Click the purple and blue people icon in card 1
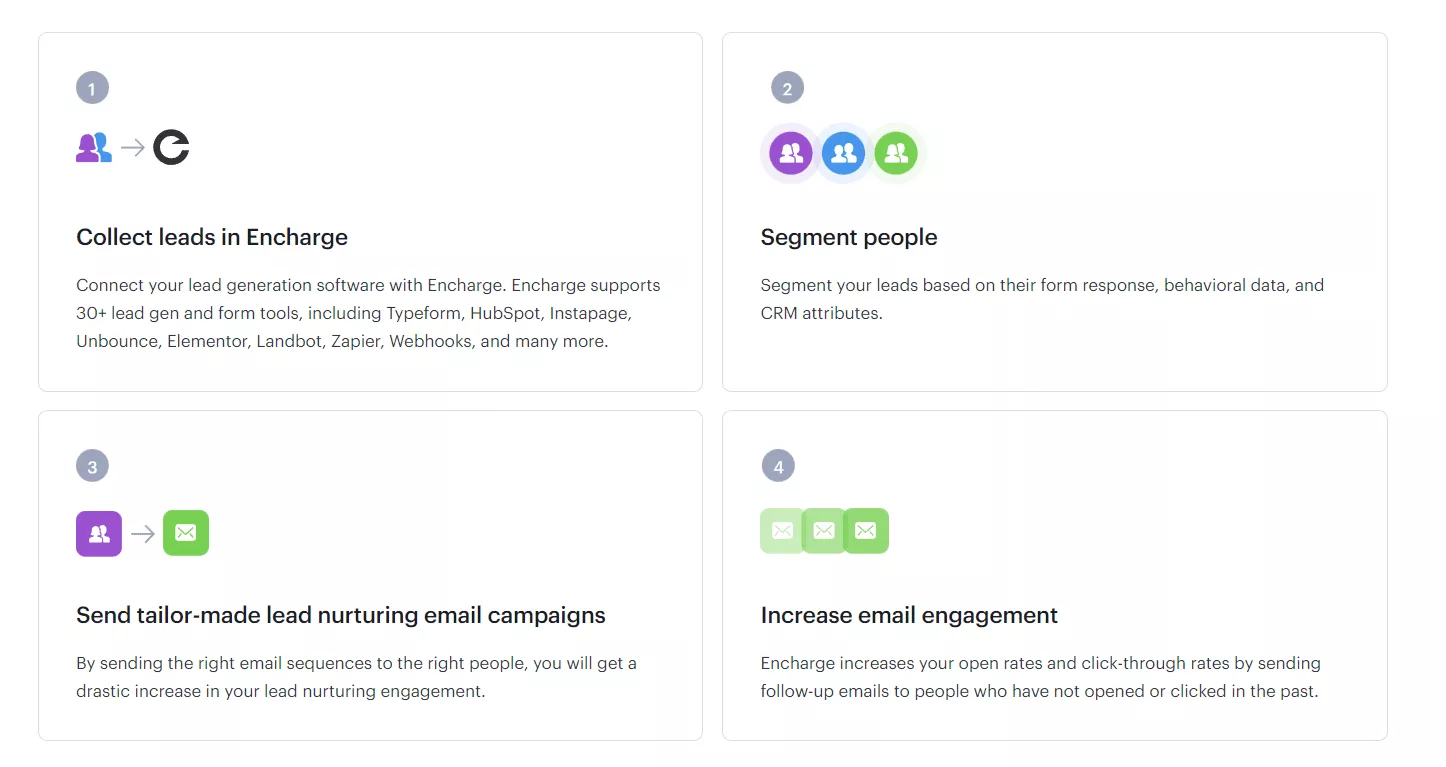The height and width of the screenshot is (767, 1446). [x=94, y=148]
